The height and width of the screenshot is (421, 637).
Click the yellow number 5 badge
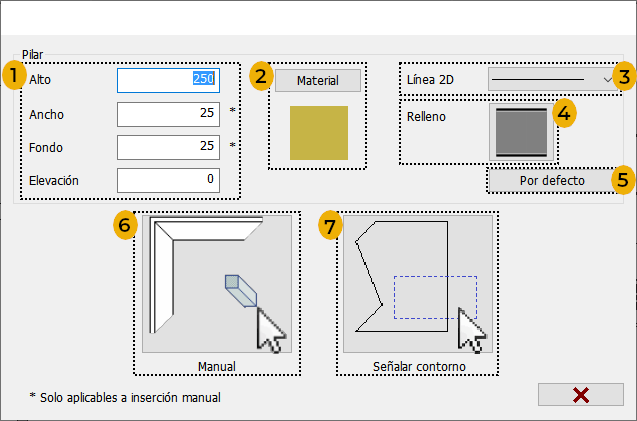point(623,179)
